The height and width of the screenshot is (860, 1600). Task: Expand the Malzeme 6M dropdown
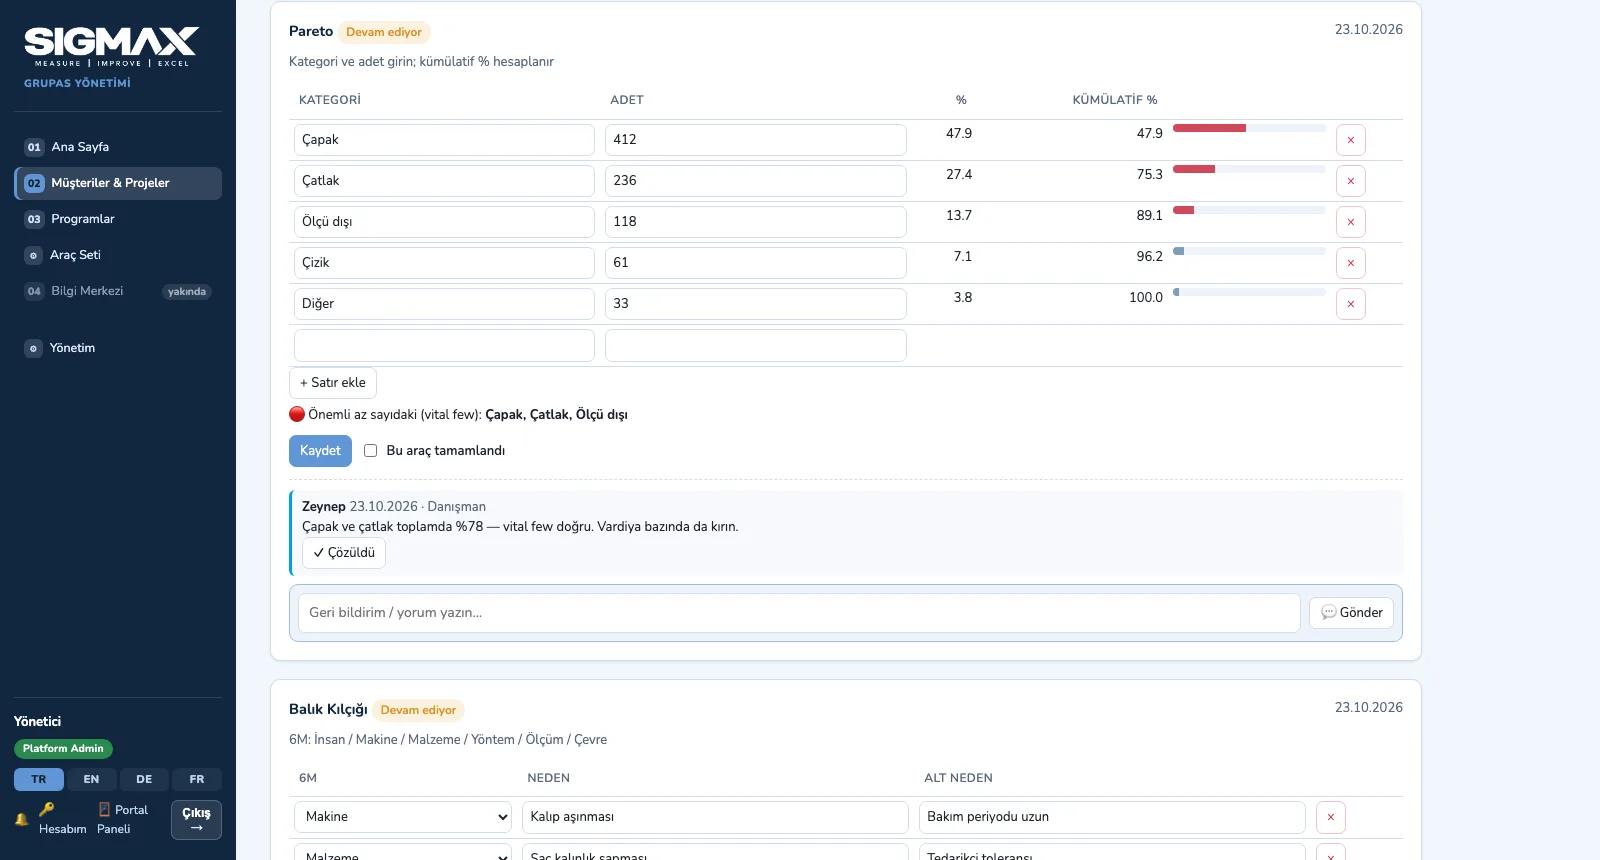coord(403,852)
